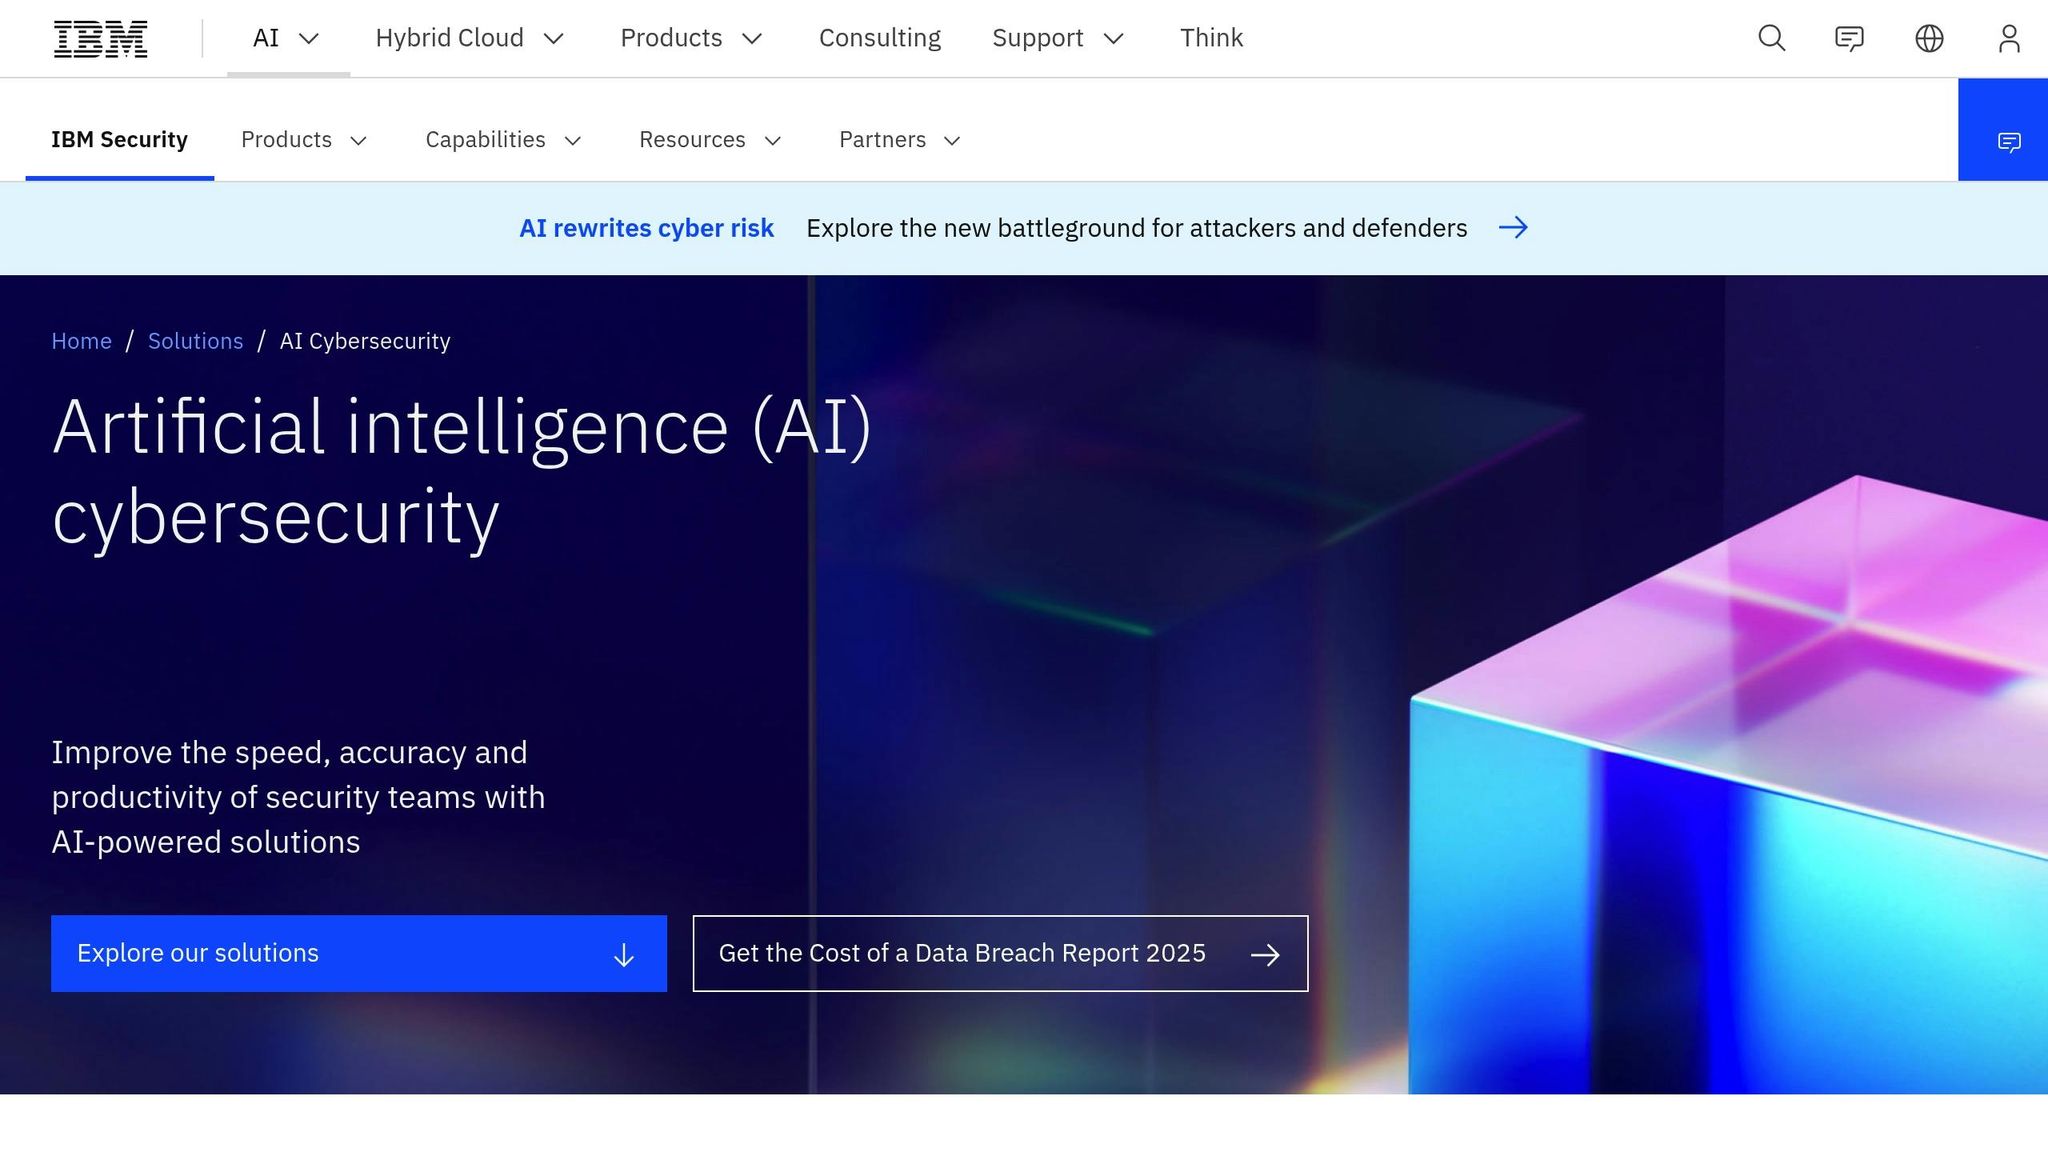Screen dimensions: 2048x1152
Task: Click the arrow icon next to the cyber risk banner
Action: (x=1513, y=228)
